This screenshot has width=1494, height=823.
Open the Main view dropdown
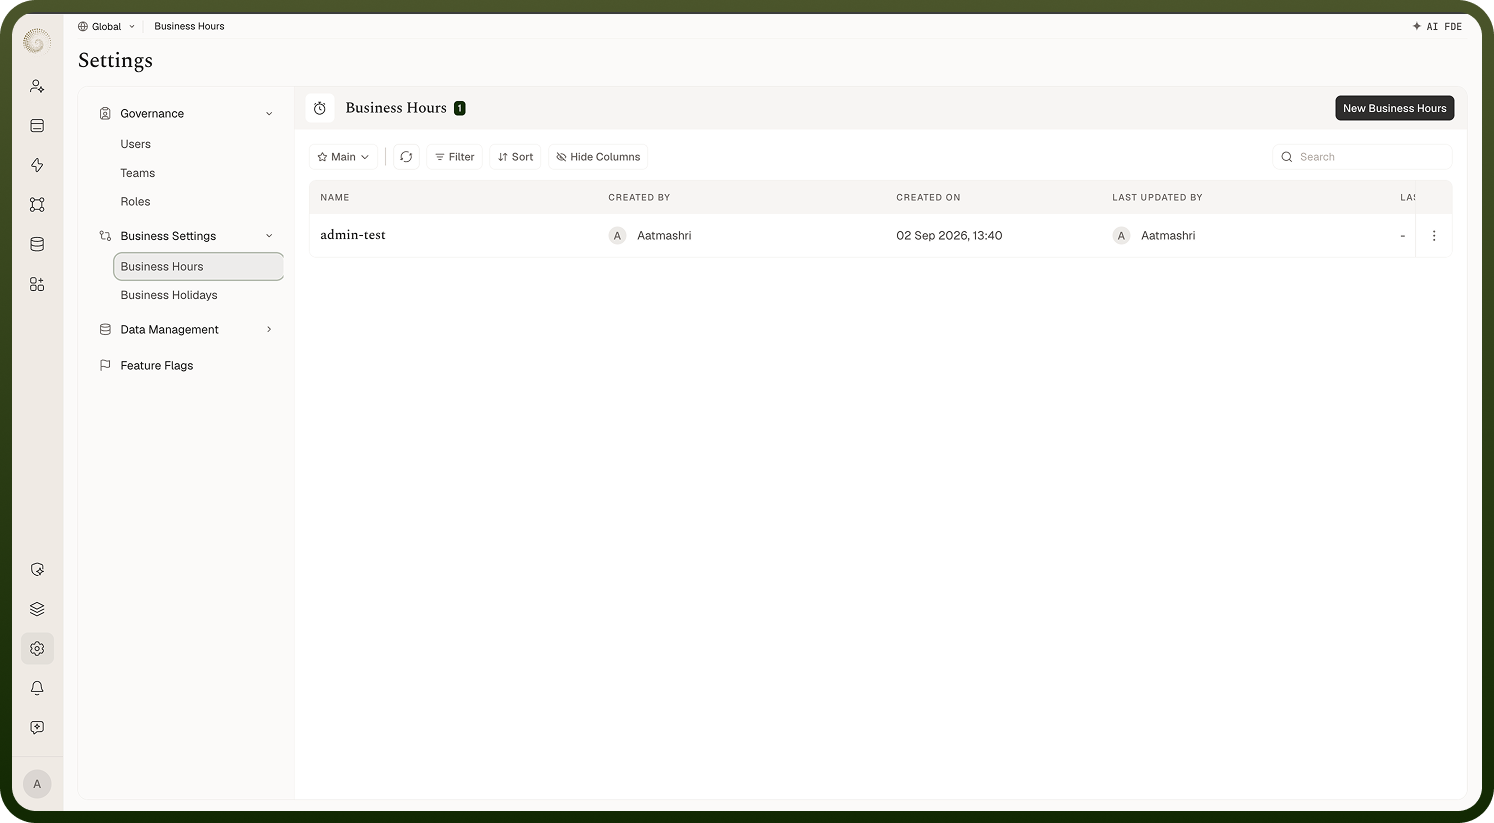point(343,157)
